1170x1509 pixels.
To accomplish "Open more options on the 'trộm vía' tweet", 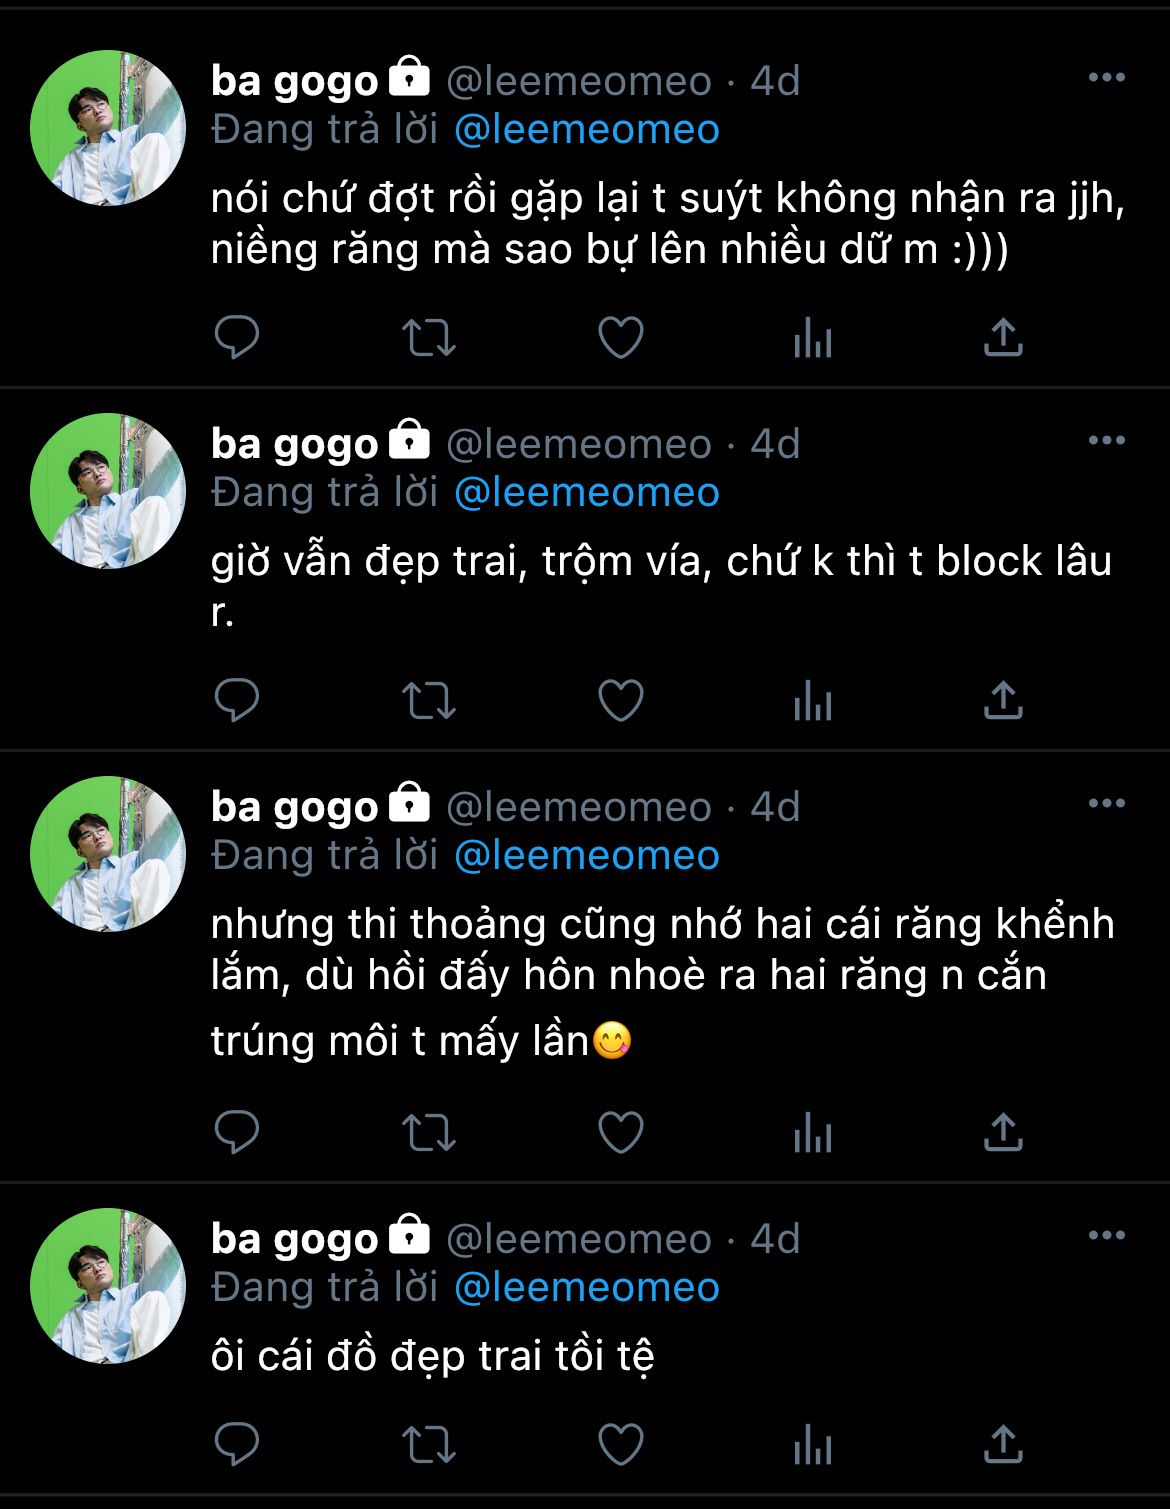I will (x=1106, y=441).
